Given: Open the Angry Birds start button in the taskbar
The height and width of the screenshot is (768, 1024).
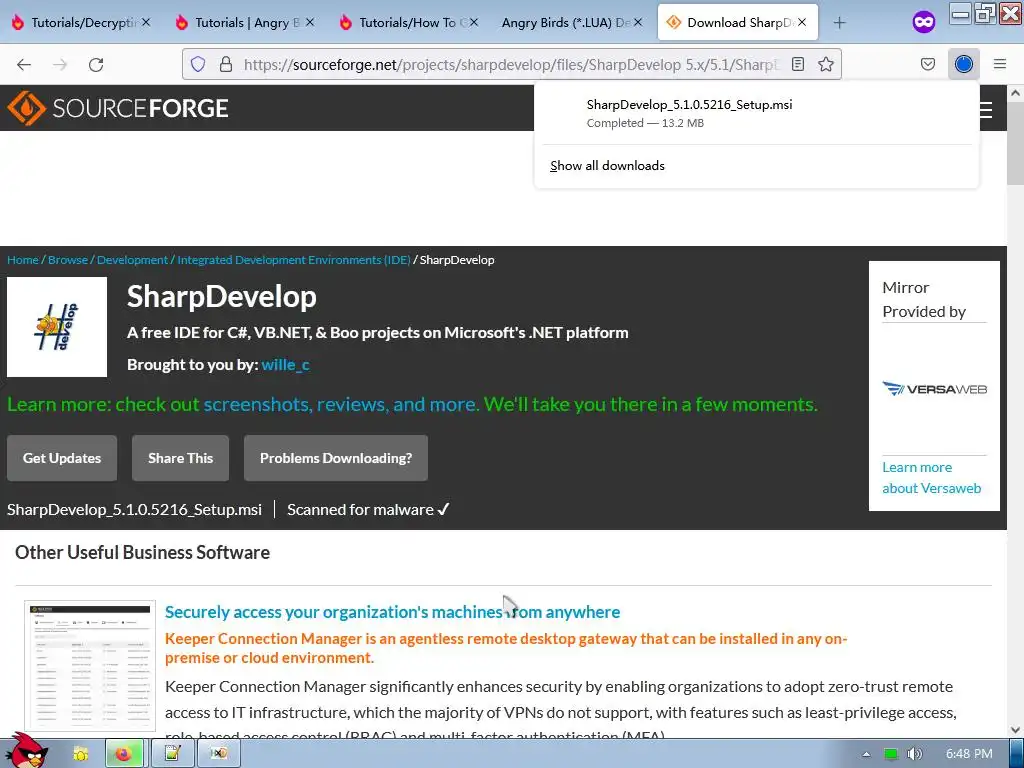Looking at the screenshot, I should pyautogui.click(x=27, y=751).
